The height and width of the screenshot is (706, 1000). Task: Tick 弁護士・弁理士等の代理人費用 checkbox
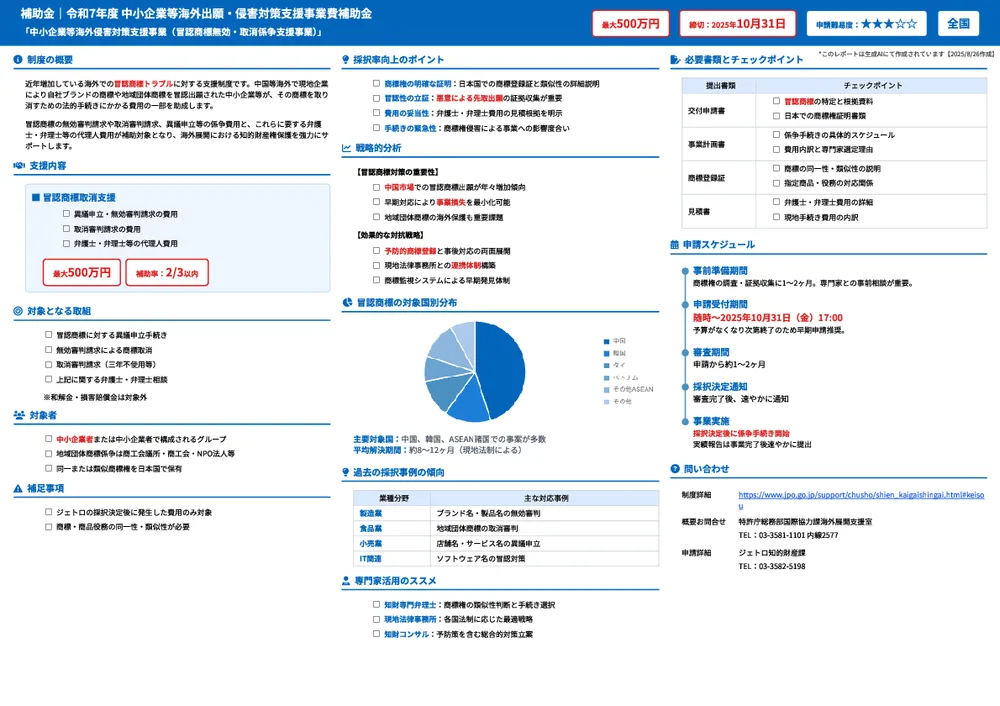pos(66,243)
